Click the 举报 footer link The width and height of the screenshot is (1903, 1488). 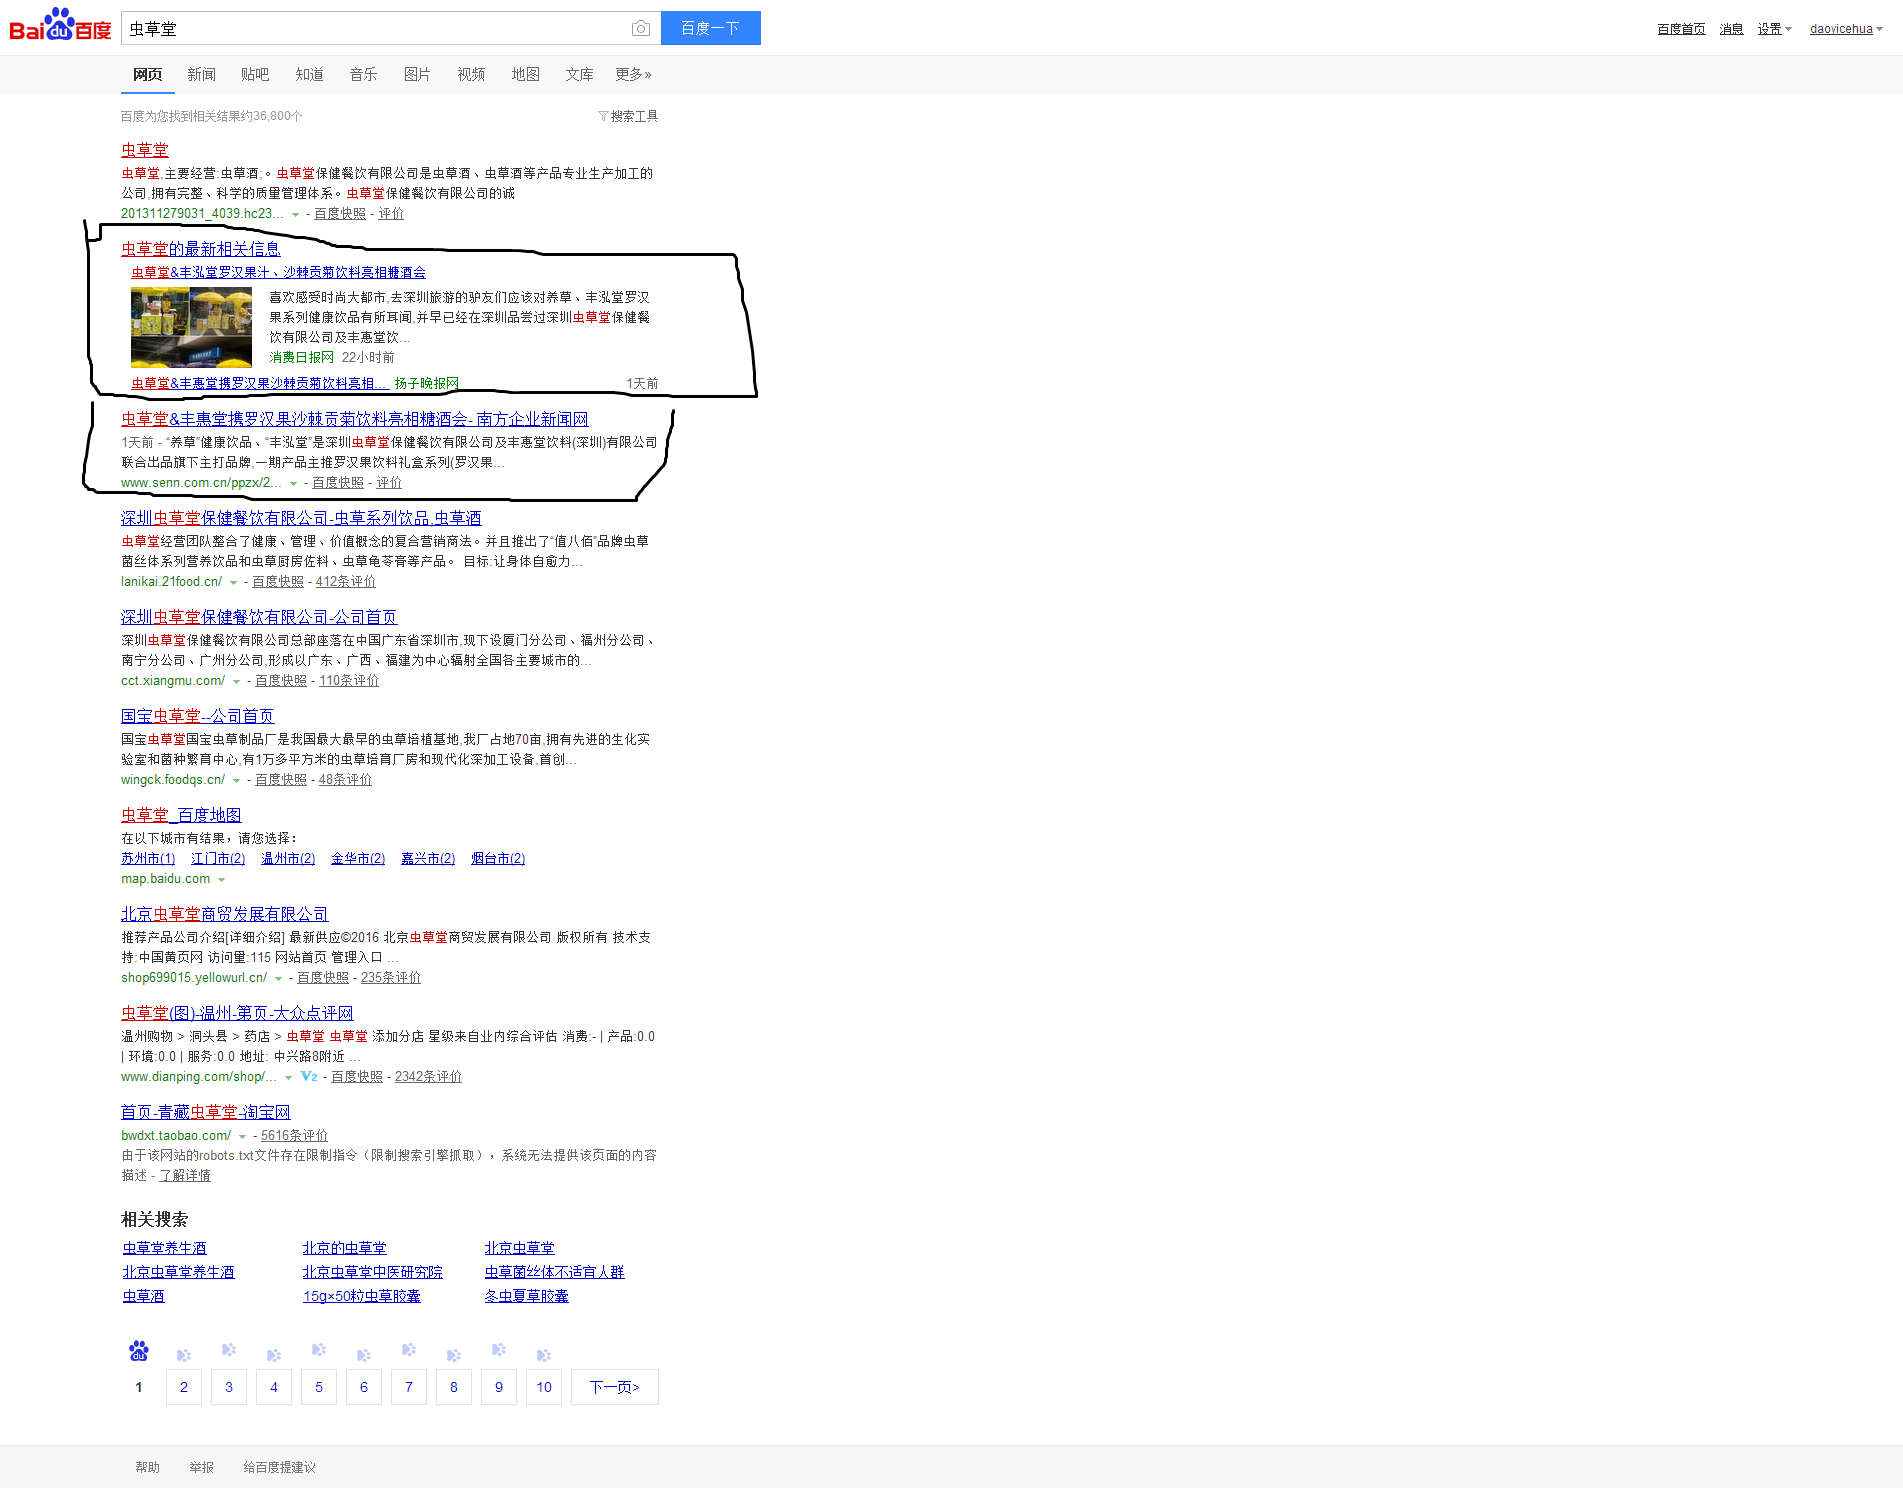tap(202, 1467)
